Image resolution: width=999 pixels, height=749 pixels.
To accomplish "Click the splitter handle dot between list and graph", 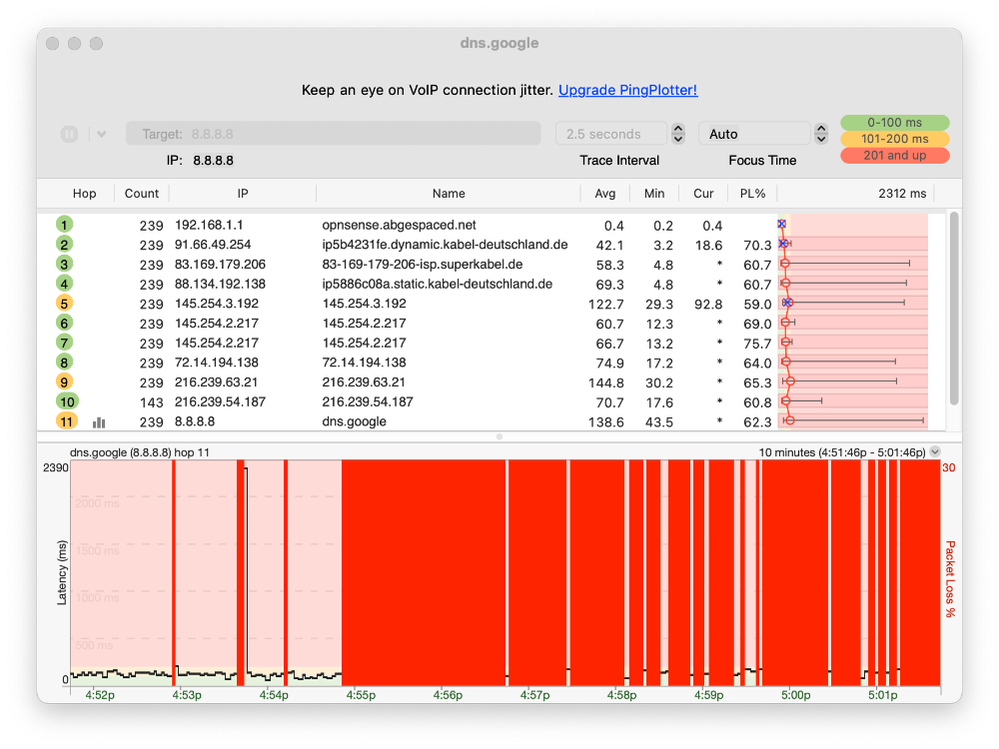I will pos(500,437).
